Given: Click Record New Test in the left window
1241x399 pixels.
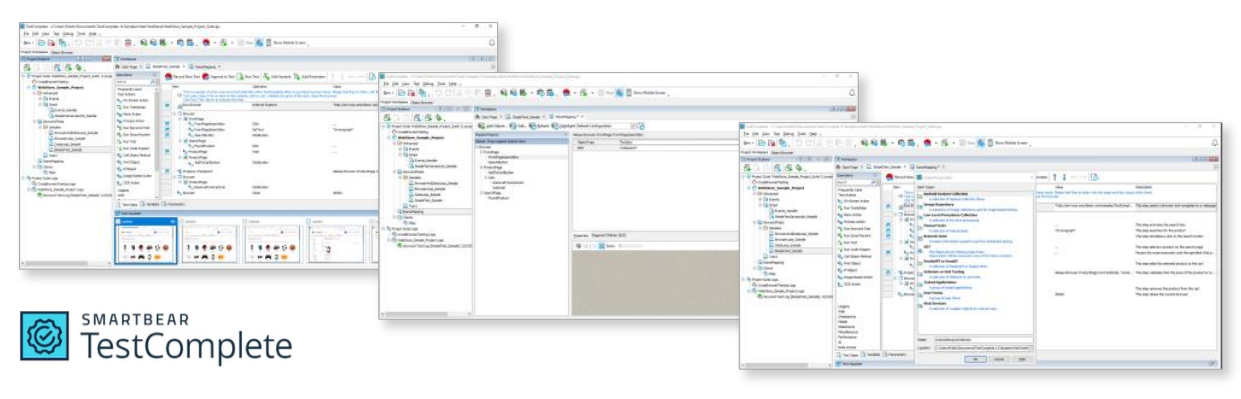Looking at the screenshot, I should 182,76.
